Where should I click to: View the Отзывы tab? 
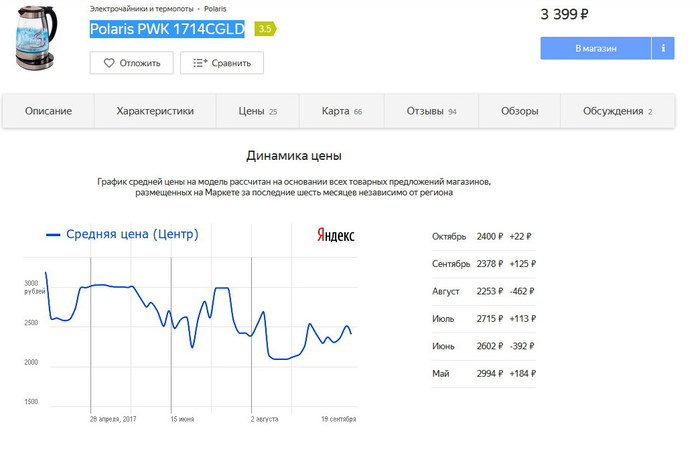tap(431, 111)
